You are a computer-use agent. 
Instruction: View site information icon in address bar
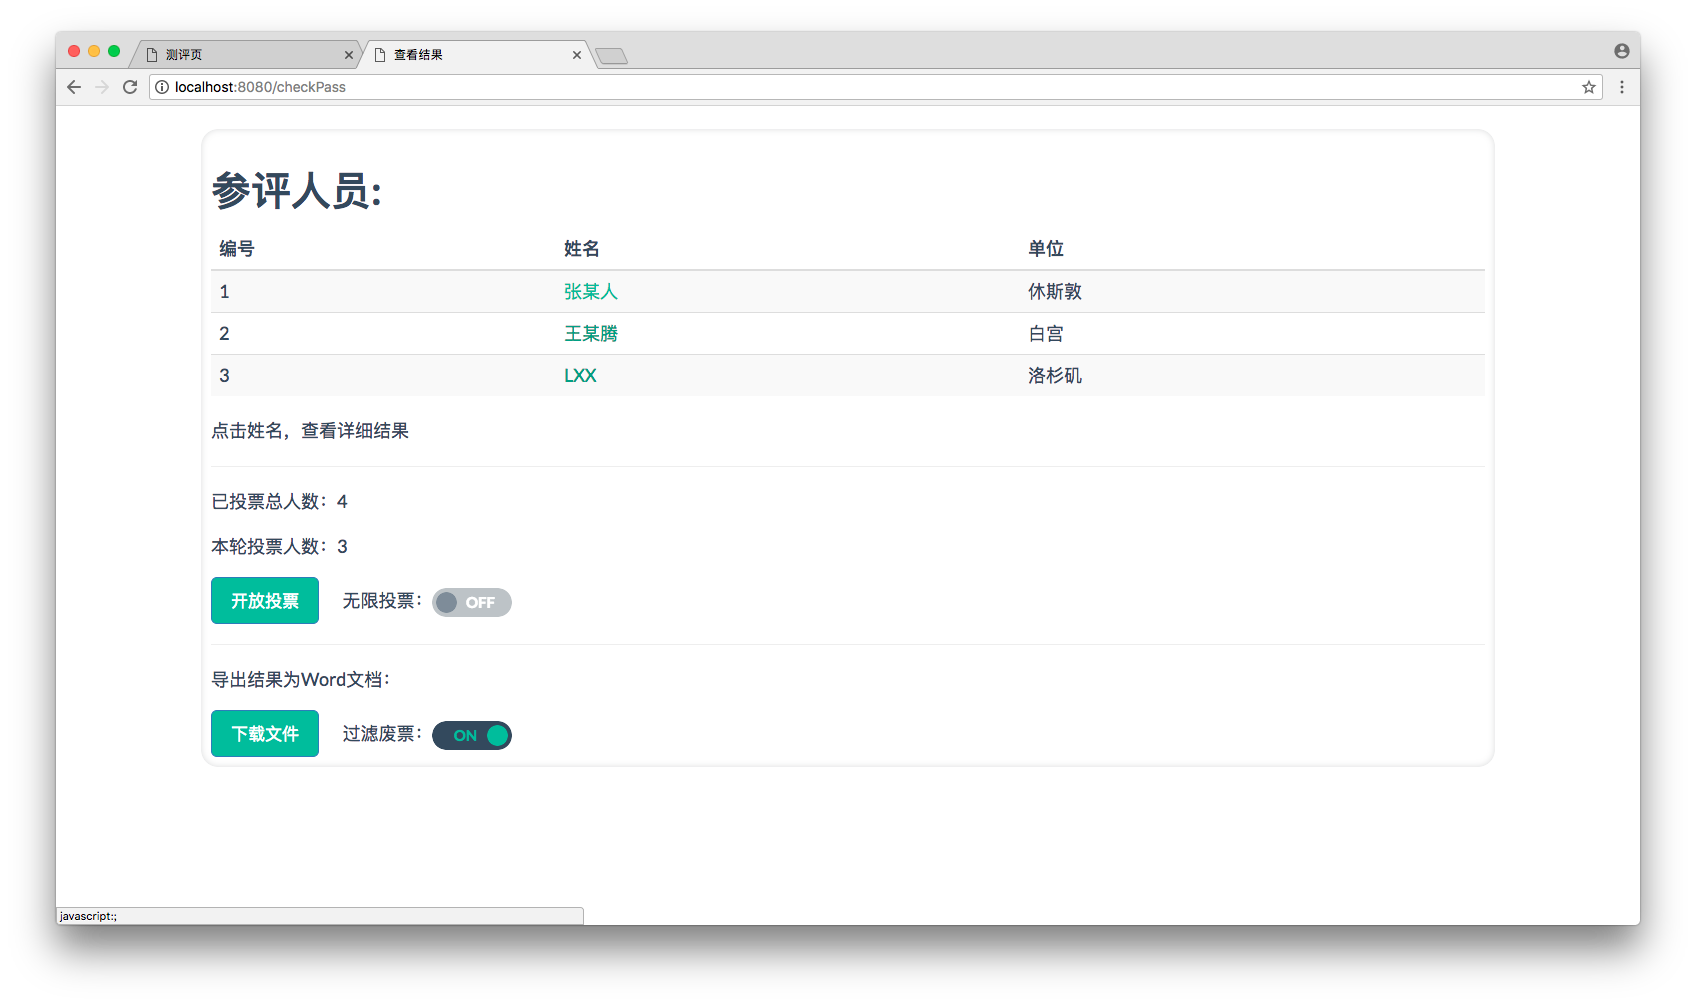(162, 87)
